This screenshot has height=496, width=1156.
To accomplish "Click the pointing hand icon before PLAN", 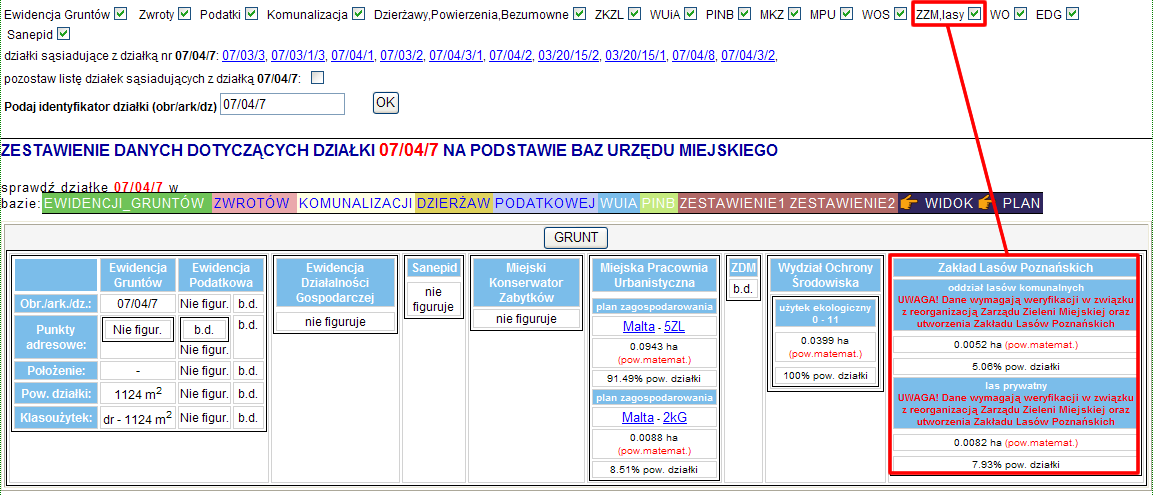I will [x=986, y=203].
